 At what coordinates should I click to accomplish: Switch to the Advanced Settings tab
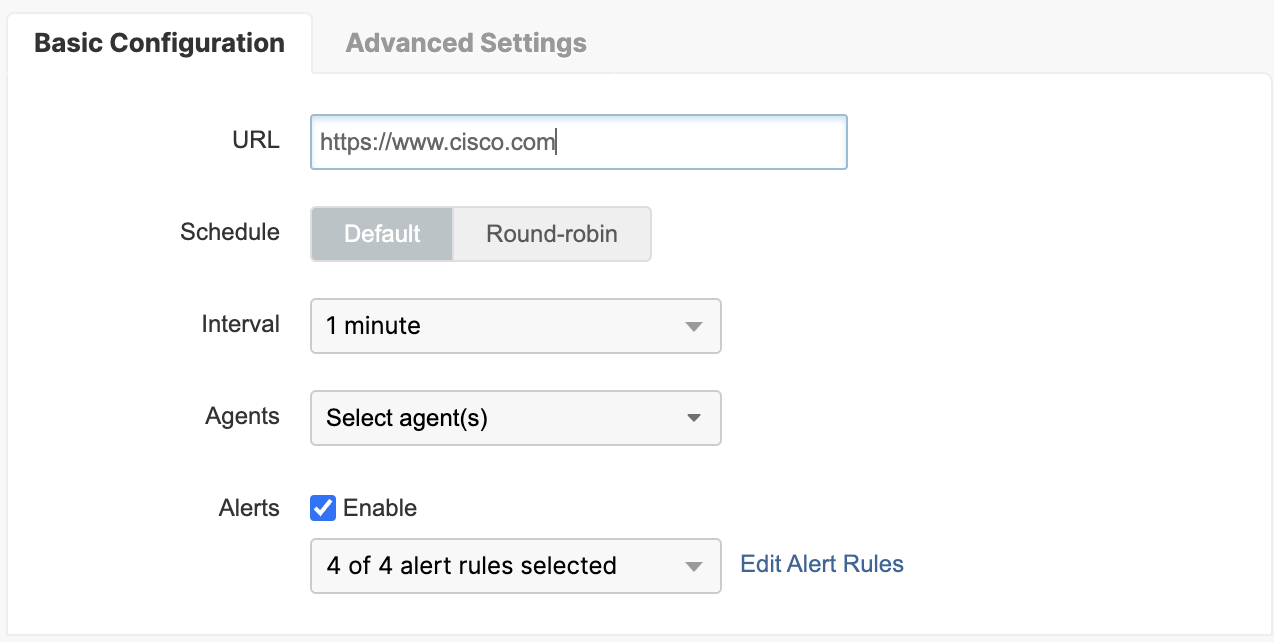point(466,44)
